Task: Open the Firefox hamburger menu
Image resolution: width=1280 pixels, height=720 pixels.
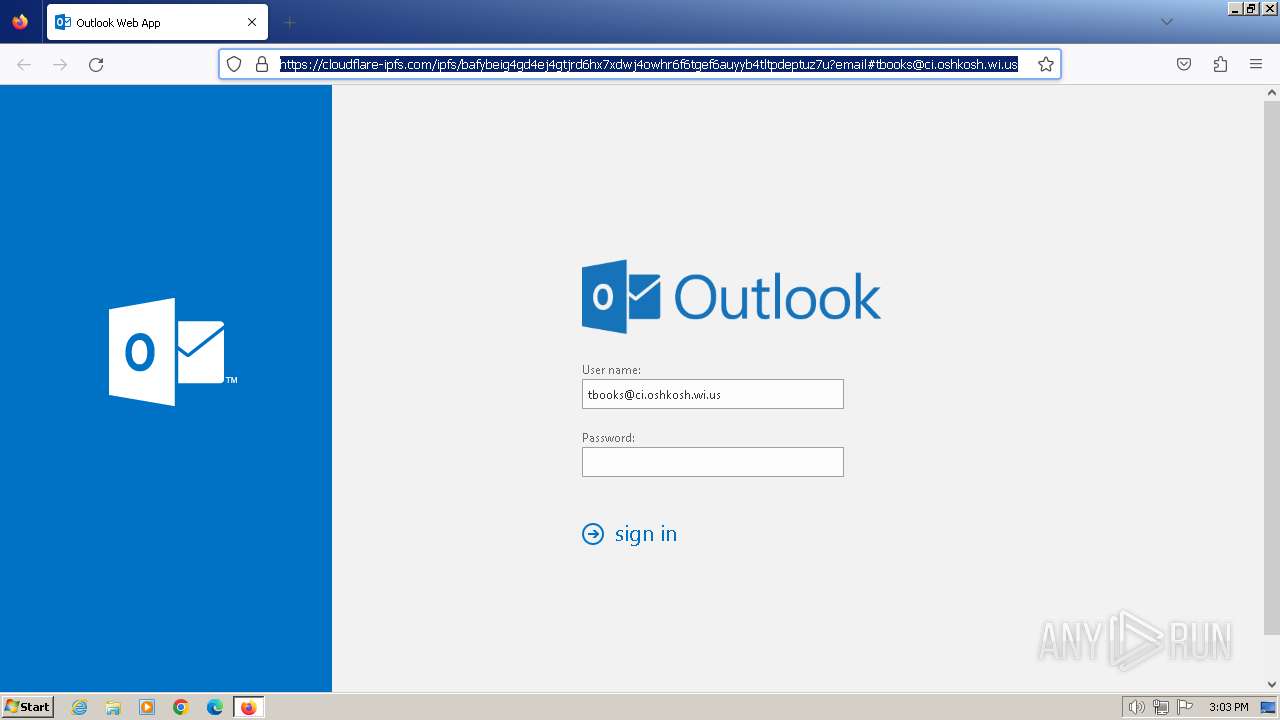Action: [x=1256, y=64]
